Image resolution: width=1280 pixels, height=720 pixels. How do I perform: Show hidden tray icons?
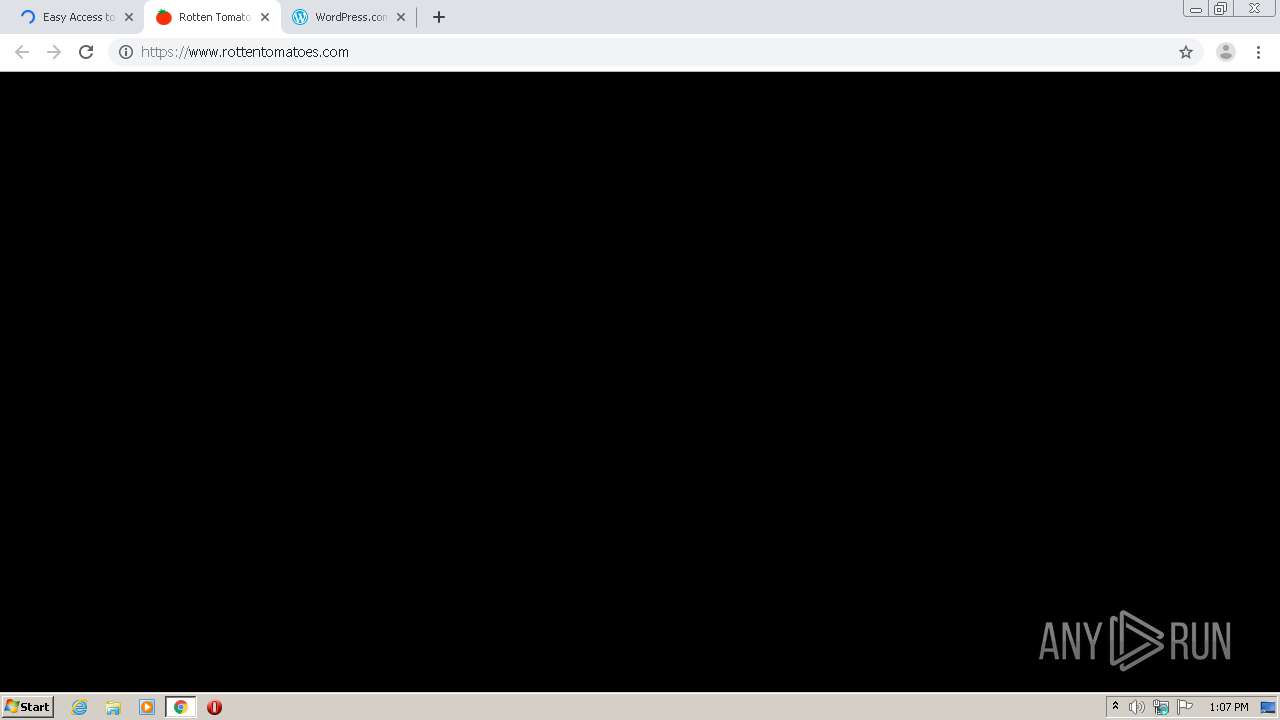1115,707
